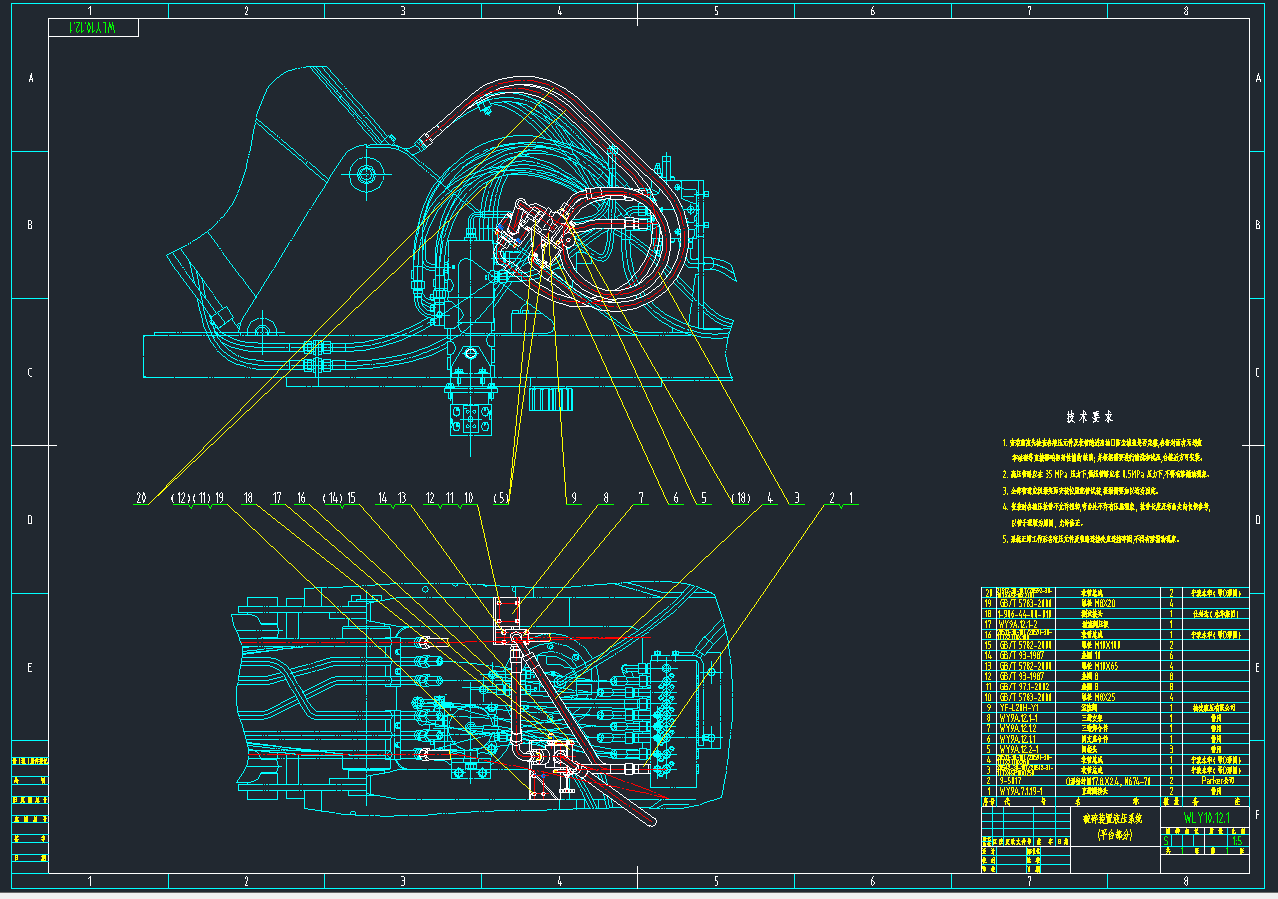The height and width of the screenshot is (899, 1278).
Task: Select the M8X25 bolt name in parts list row 10
Action: point(1098,697)
